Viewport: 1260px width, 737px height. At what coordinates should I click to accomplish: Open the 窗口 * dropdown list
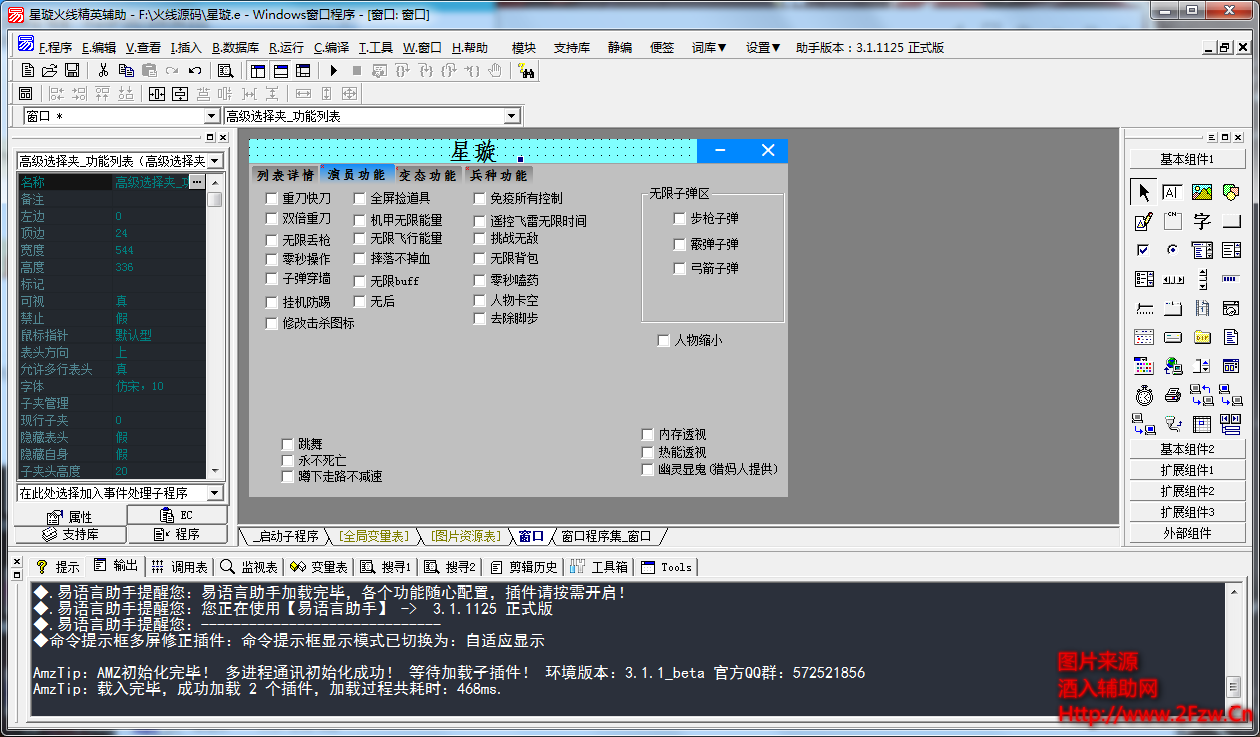coord(211,117)
